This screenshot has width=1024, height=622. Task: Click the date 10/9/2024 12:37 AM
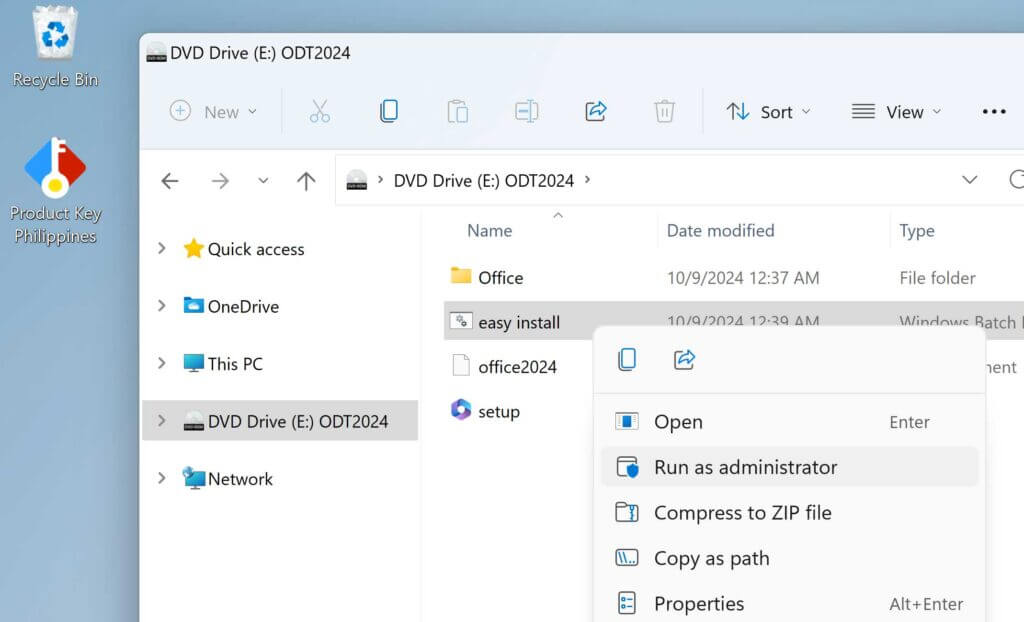pyautogui.click(x=743, y=278)
